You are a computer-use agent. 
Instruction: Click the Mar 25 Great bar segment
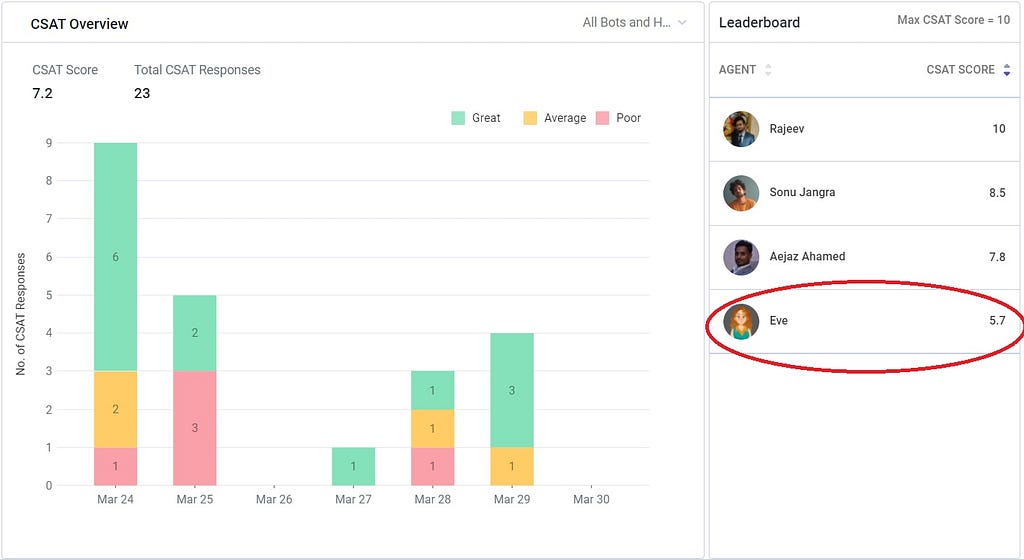[x=195, y=333]
